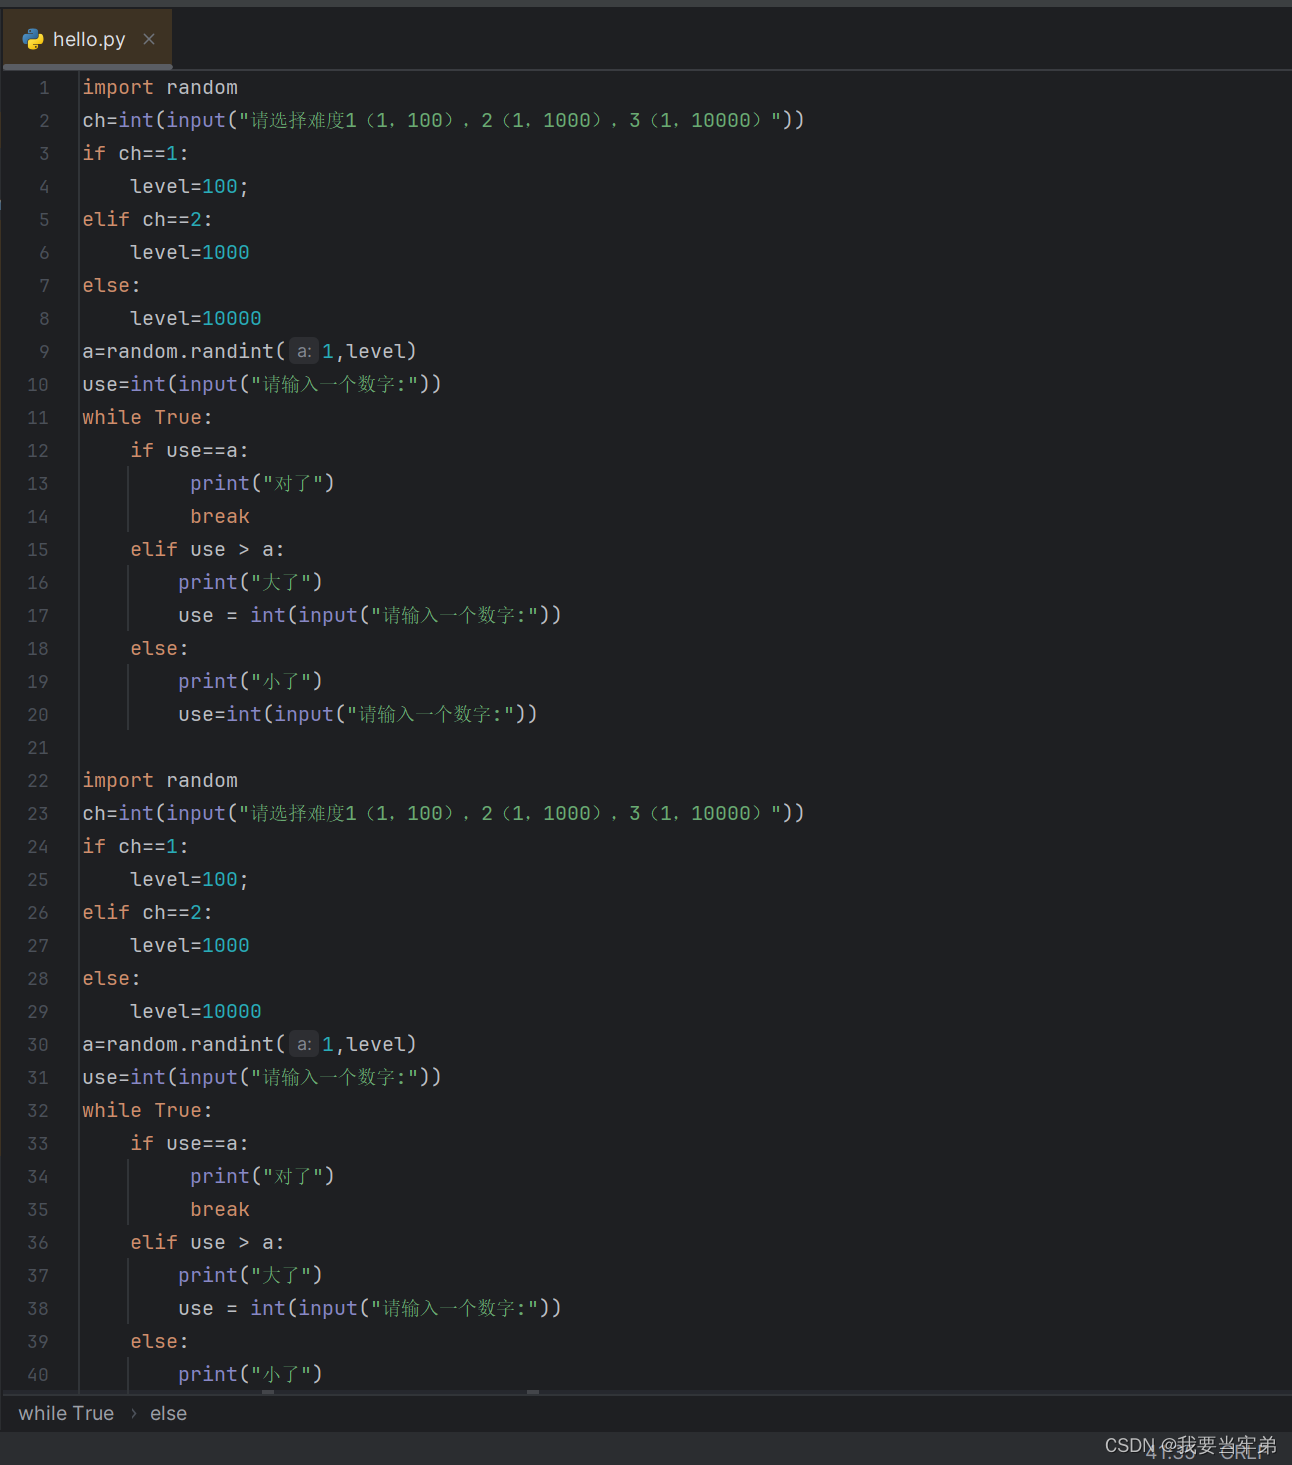Close the hello.py tab
The width and height of the screenshot is (1292, 1465).
click(149, 39)
